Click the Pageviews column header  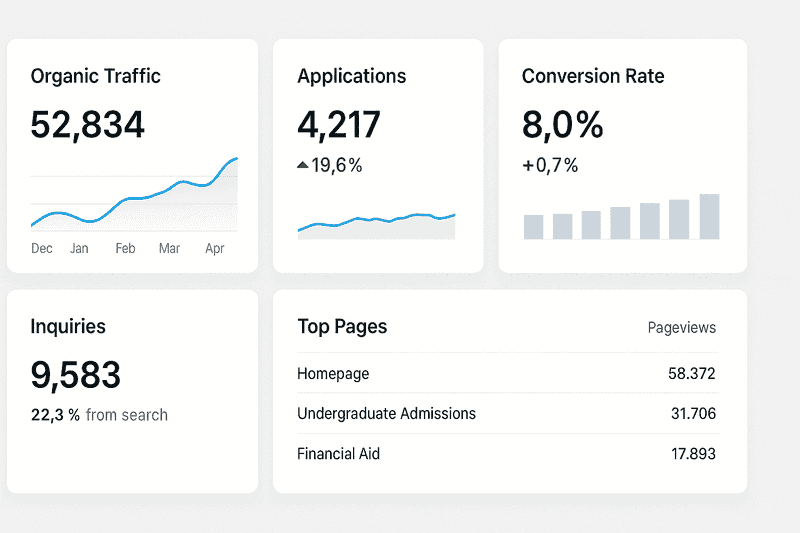(682, 328)
